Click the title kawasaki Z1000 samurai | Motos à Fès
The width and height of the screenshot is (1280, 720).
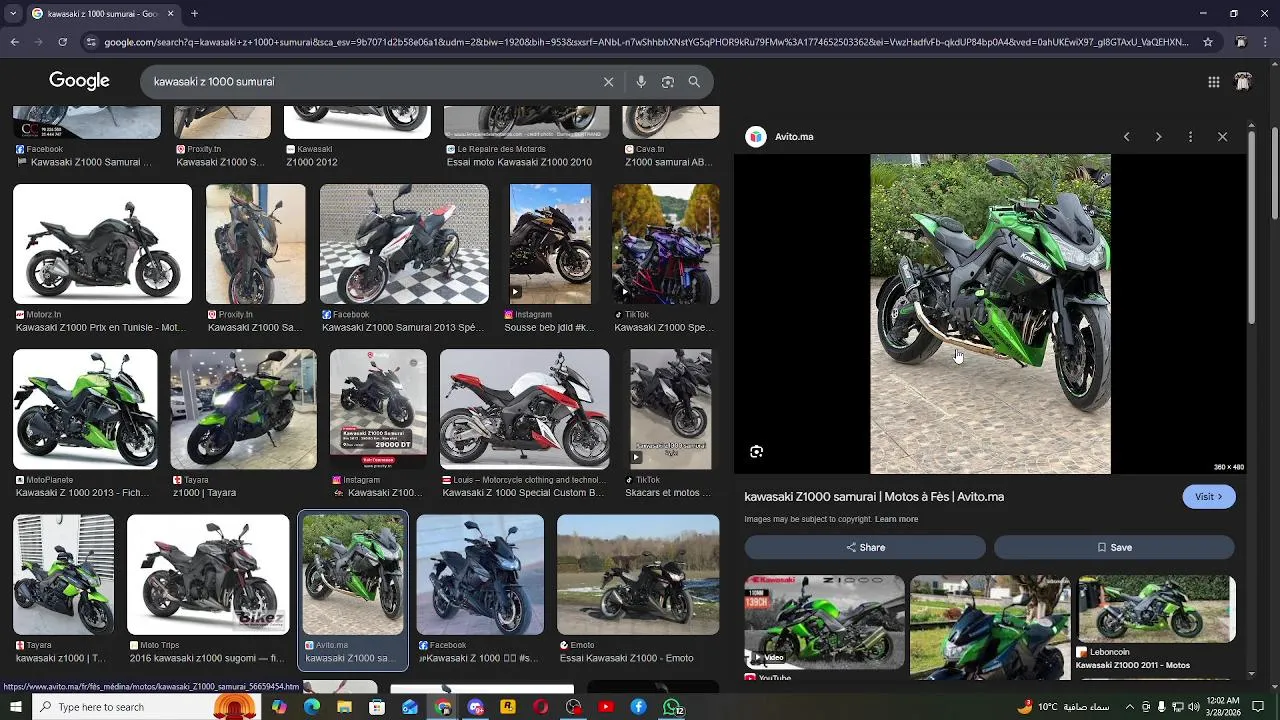click(874, 497)
